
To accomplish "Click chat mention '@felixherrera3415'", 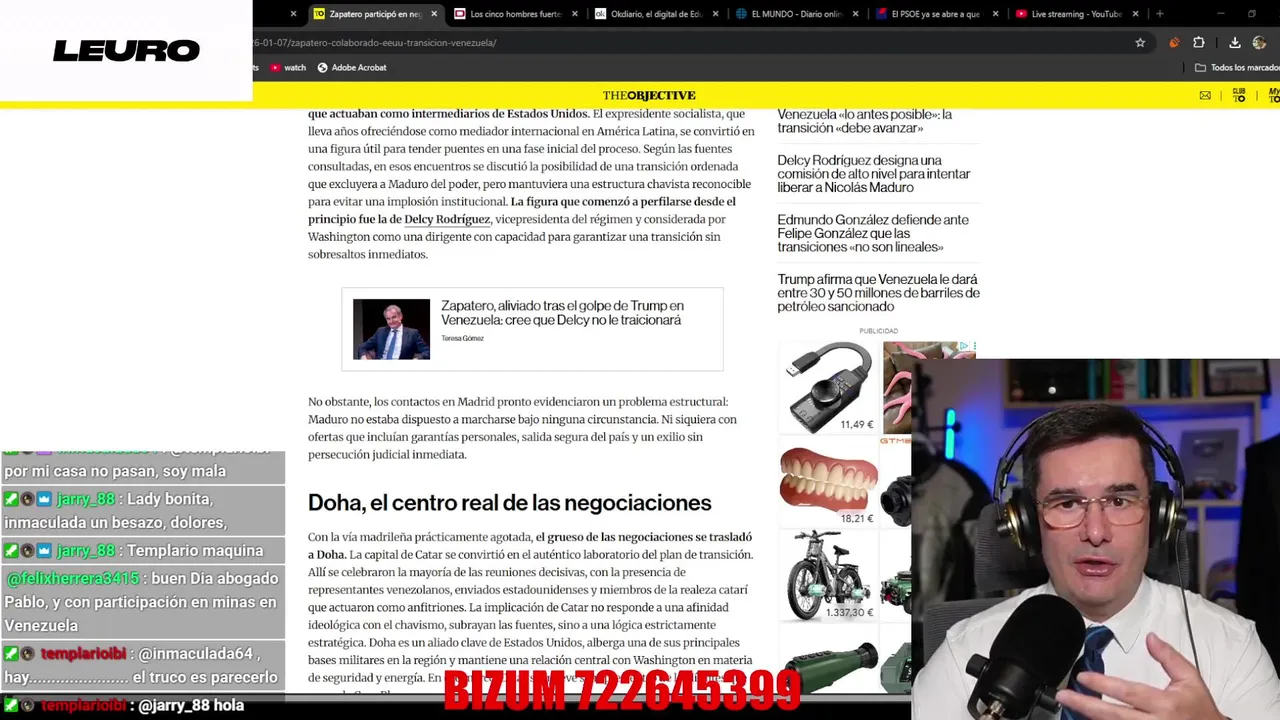I will (71, 579).
